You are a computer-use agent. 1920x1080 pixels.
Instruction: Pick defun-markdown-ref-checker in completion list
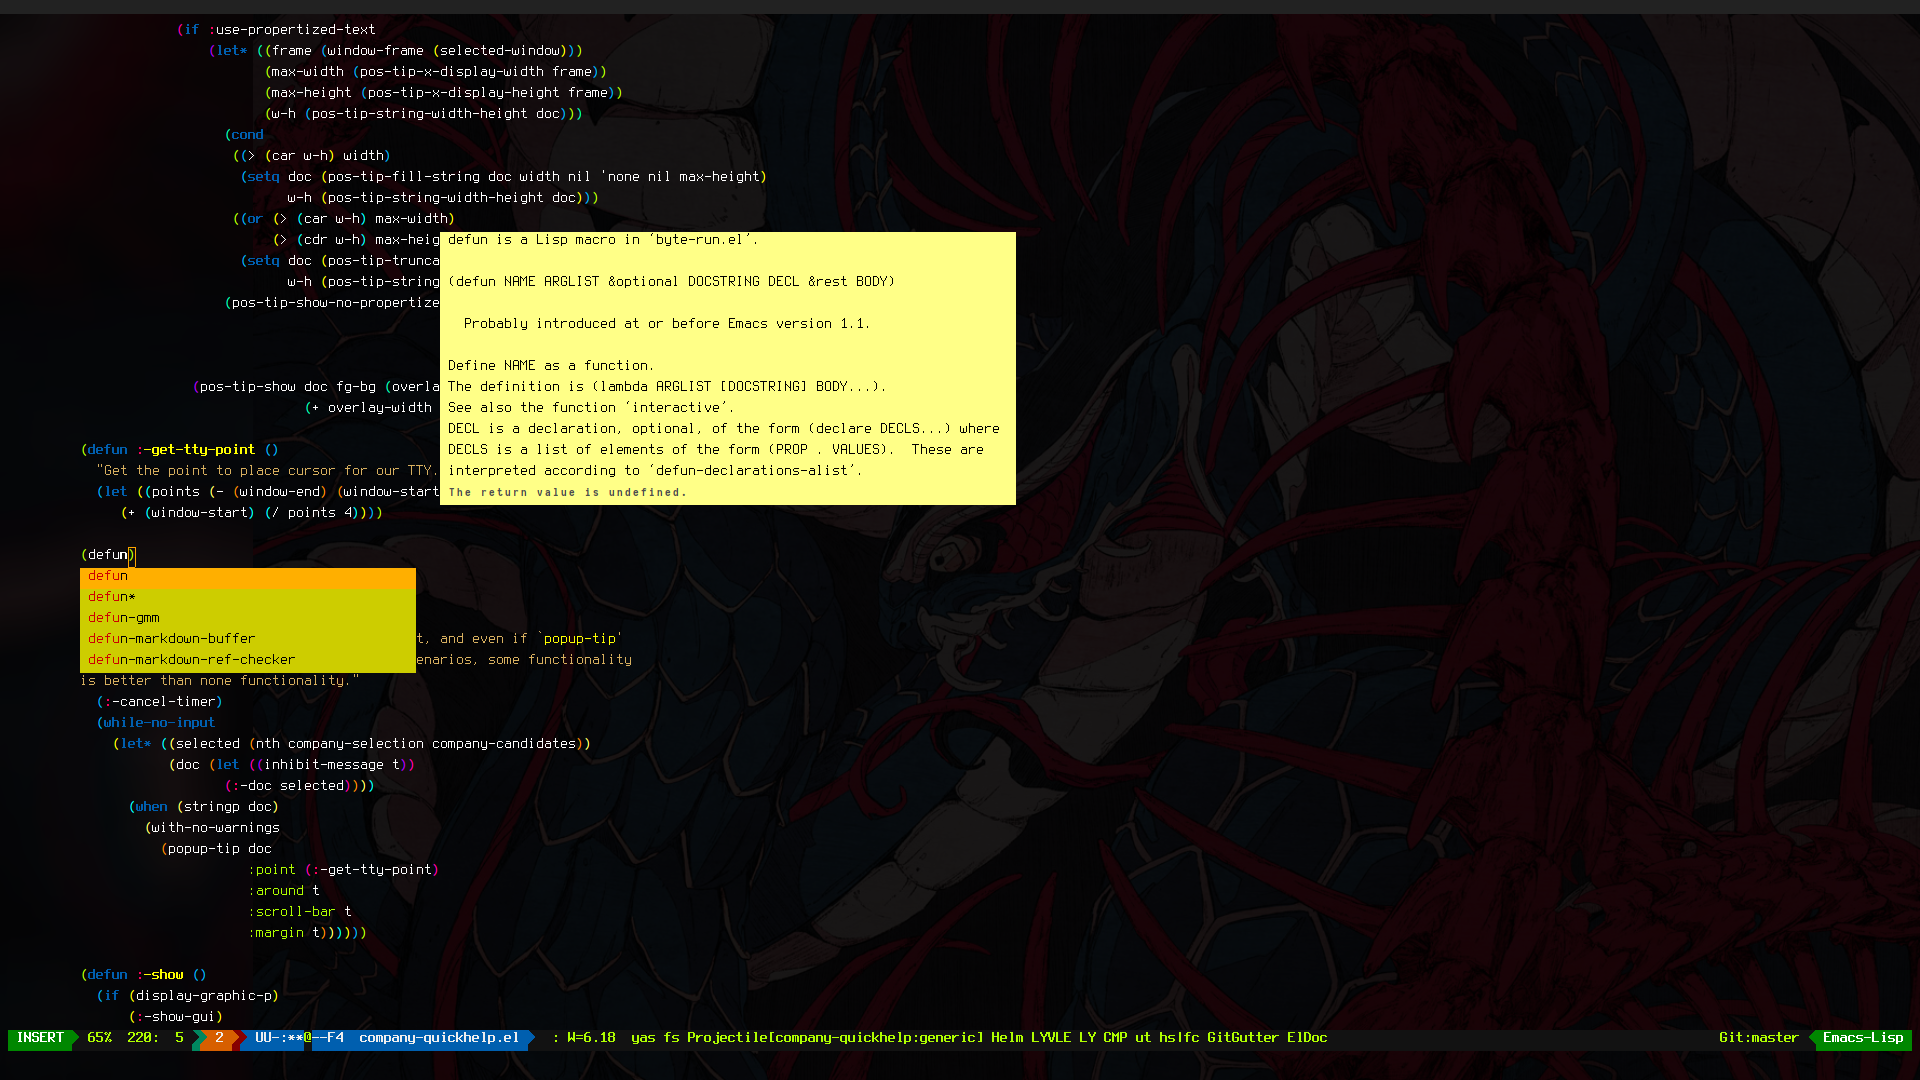191,660
